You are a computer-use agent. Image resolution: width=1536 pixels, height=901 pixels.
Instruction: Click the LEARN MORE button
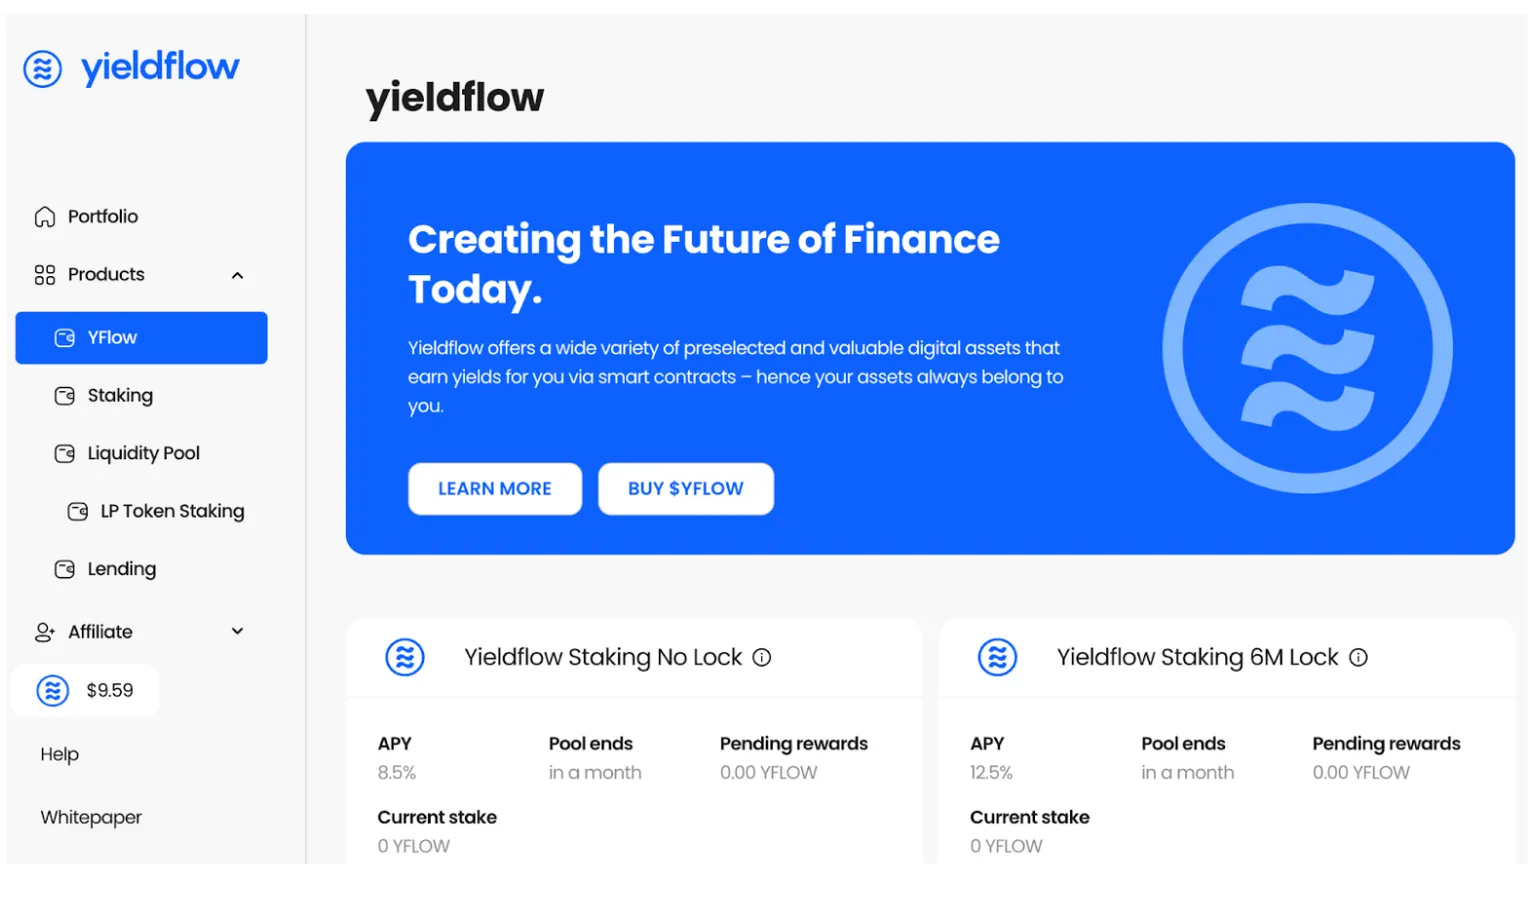pos(494,488)
